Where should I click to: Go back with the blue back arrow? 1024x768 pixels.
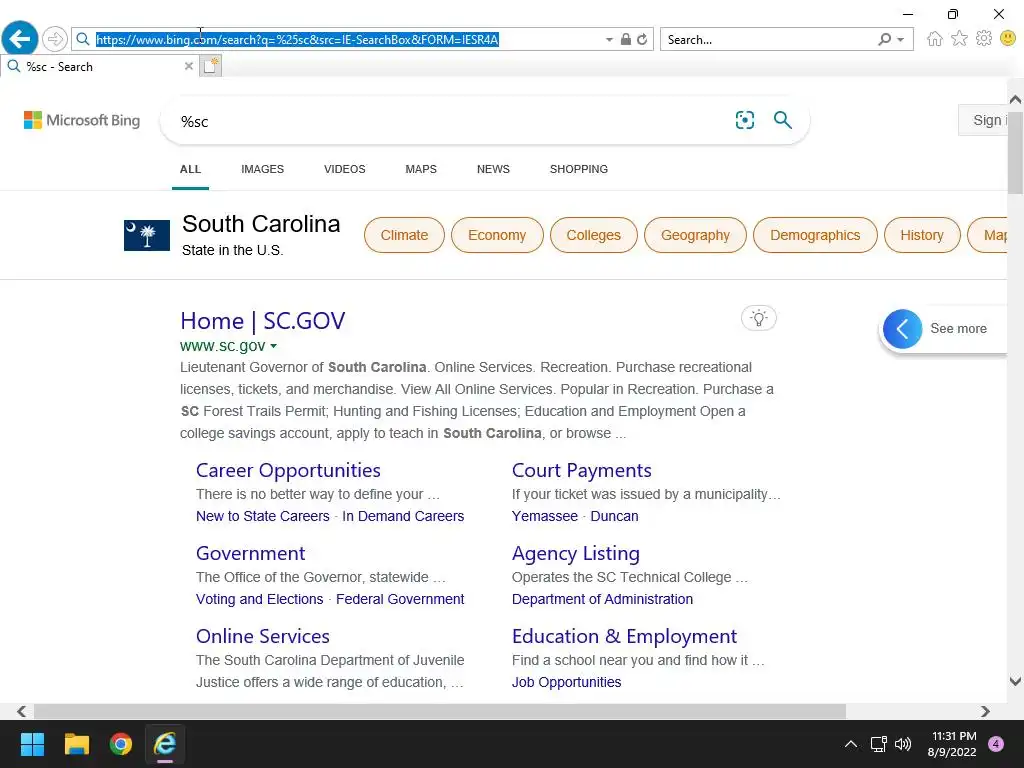[20, 39]
